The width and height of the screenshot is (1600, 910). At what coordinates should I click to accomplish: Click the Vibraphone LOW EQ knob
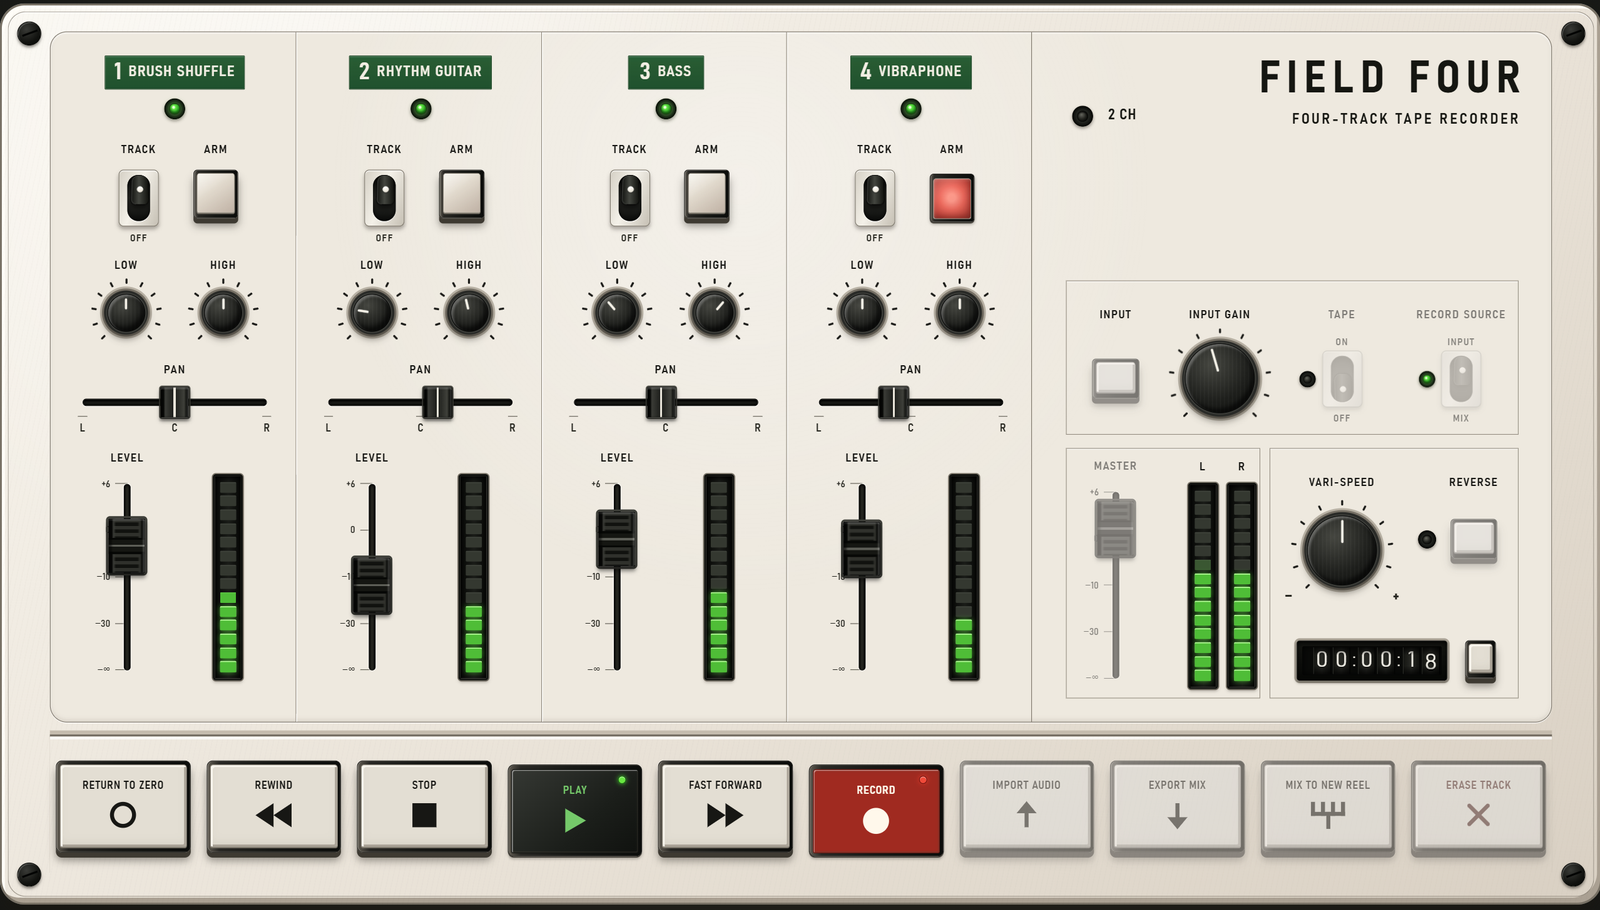pos(862,313)
